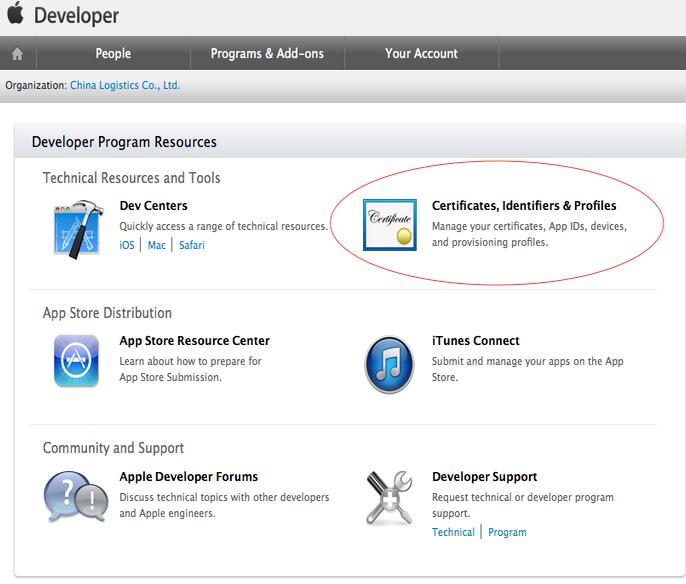Screen dimensions: 686x584
Task: Click the Developer Support tools icon
Action: [x=389, y=498]
